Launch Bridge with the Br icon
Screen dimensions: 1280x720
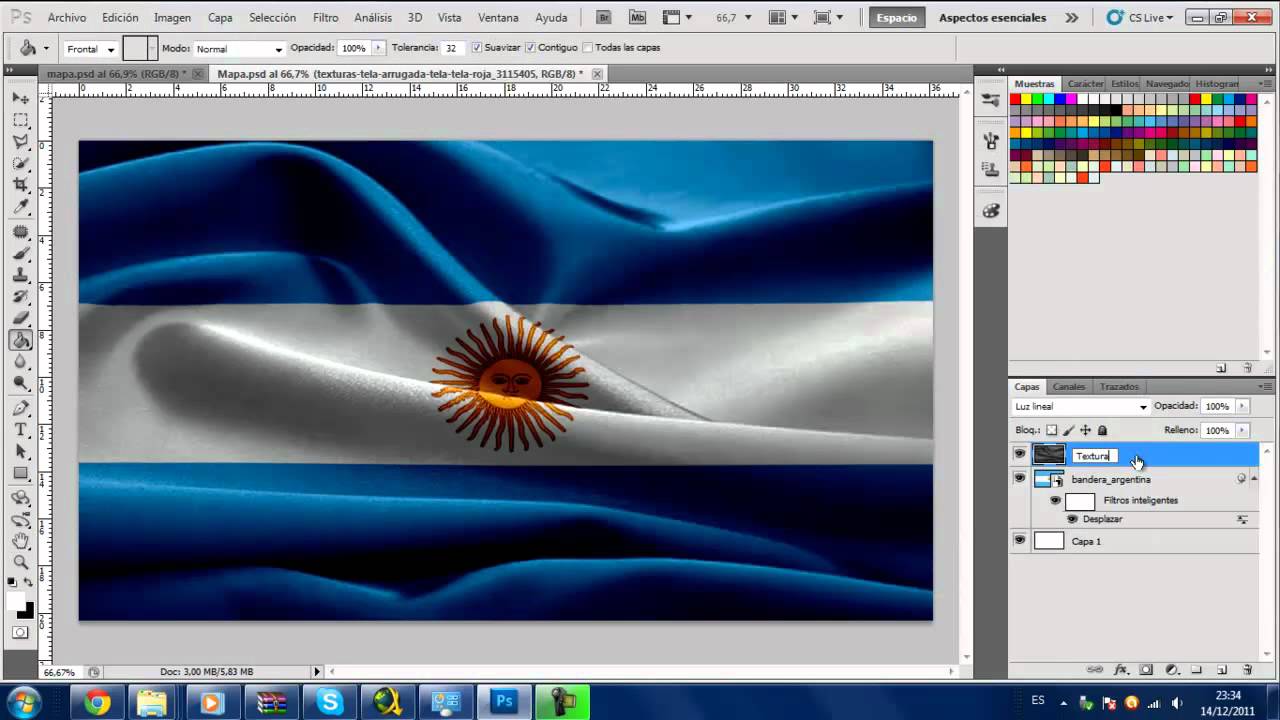(x=603, y=17)
